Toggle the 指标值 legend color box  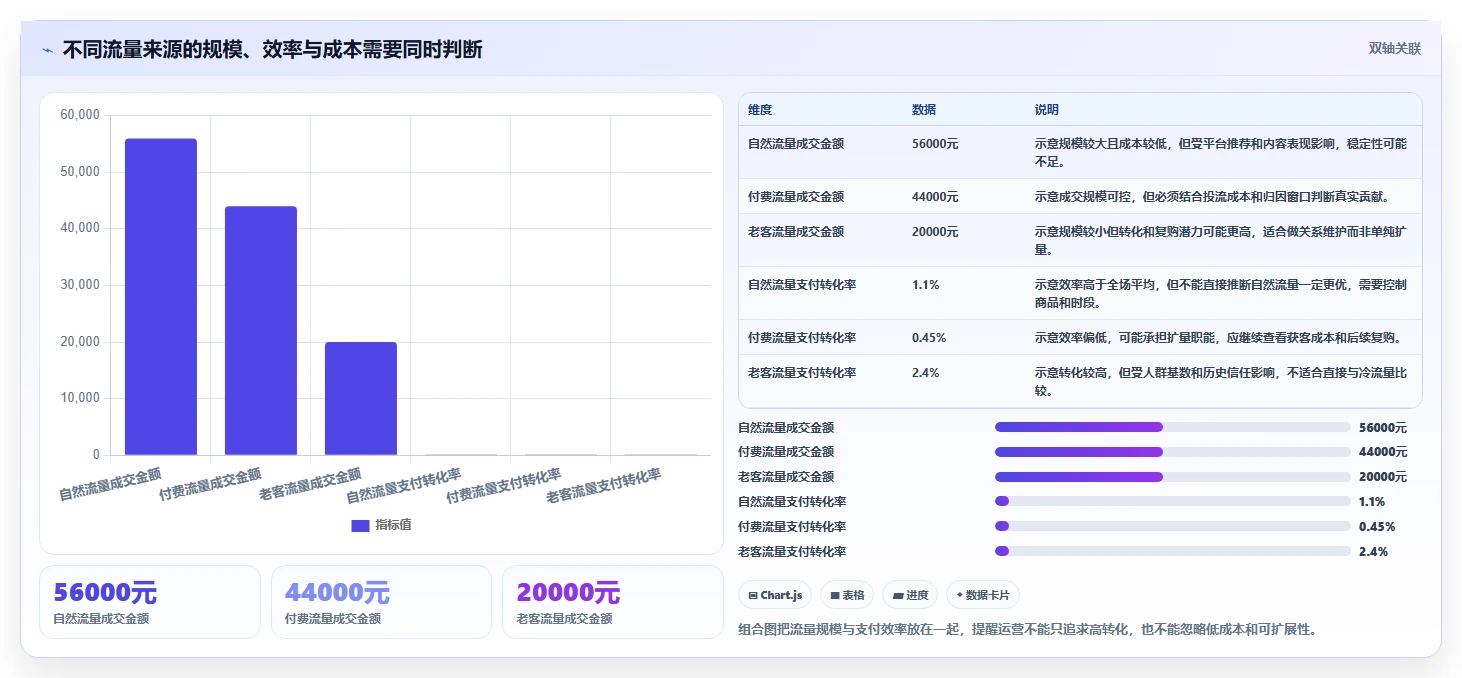tap(360, 525)
